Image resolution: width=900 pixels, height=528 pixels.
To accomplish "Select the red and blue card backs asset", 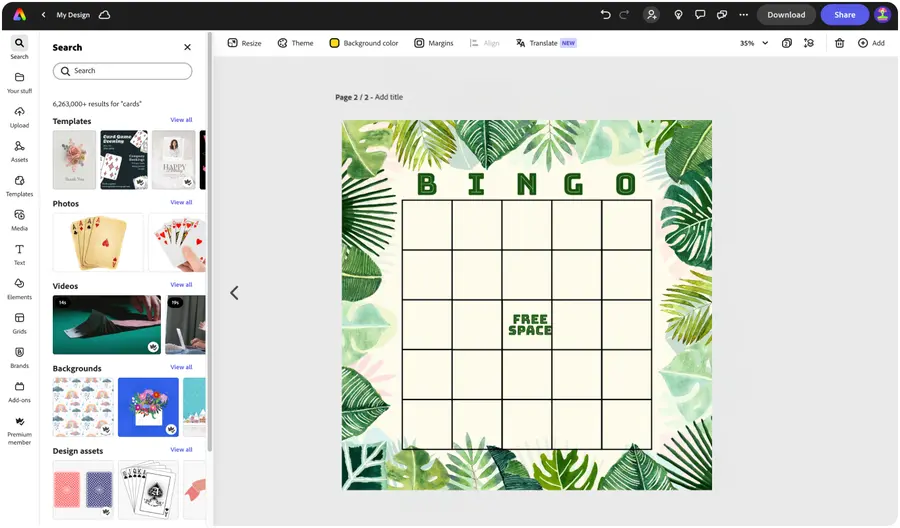I will pos(83,490).
